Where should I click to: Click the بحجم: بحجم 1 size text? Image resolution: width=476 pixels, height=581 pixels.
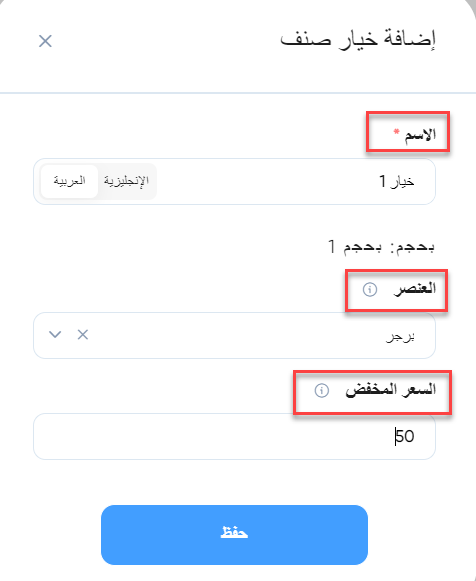(x=382, y=246)
